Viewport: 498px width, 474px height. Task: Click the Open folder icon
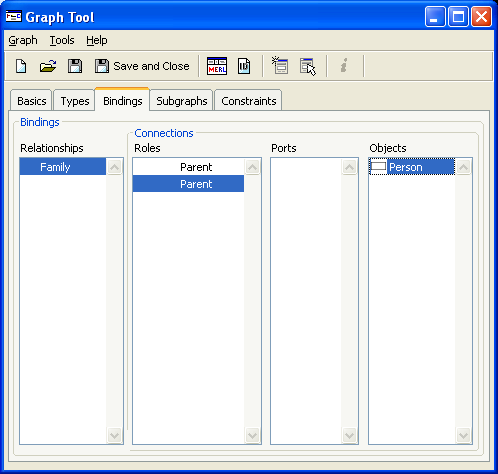pyautogui.click(x=48, y=66)
